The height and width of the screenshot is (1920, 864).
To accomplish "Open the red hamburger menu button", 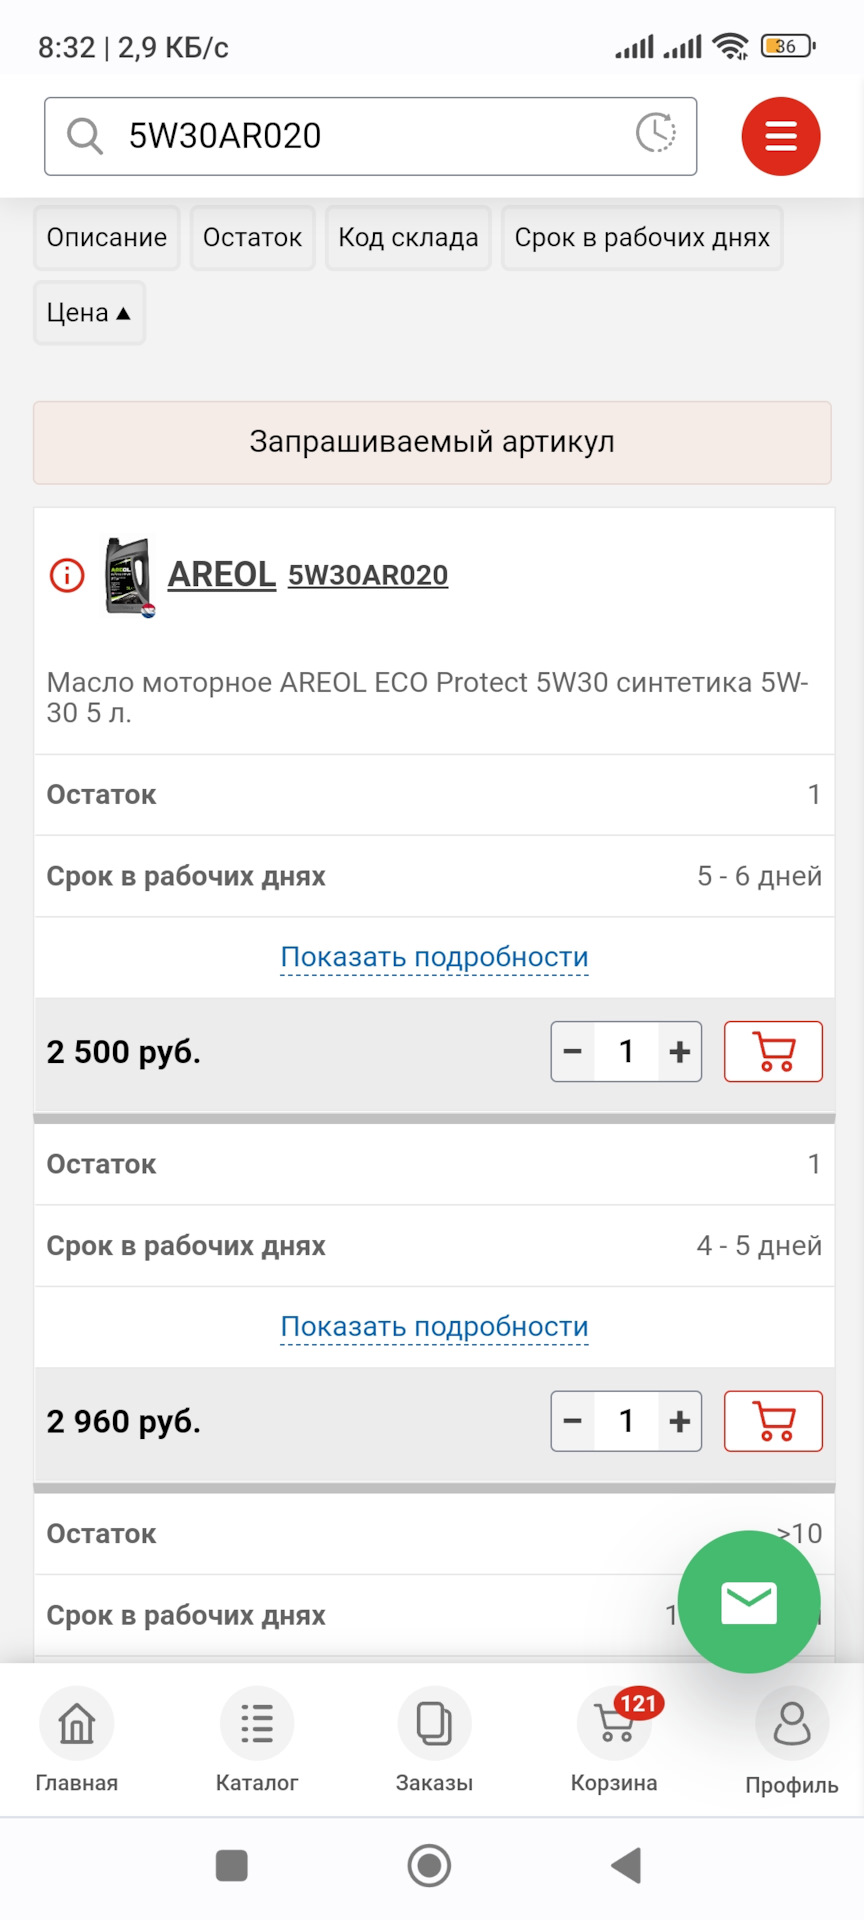I will coord(780,136).
